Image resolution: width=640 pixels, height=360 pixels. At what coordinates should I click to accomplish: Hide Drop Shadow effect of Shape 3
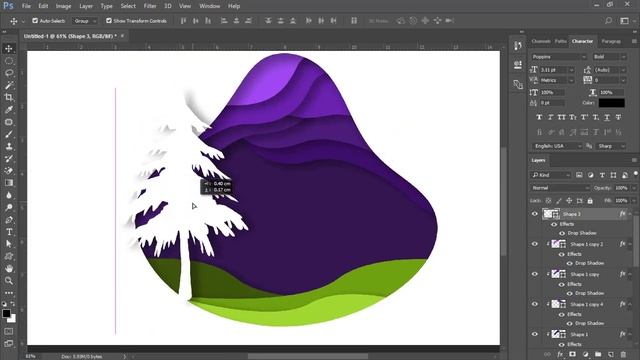click(x=562, y=233)
